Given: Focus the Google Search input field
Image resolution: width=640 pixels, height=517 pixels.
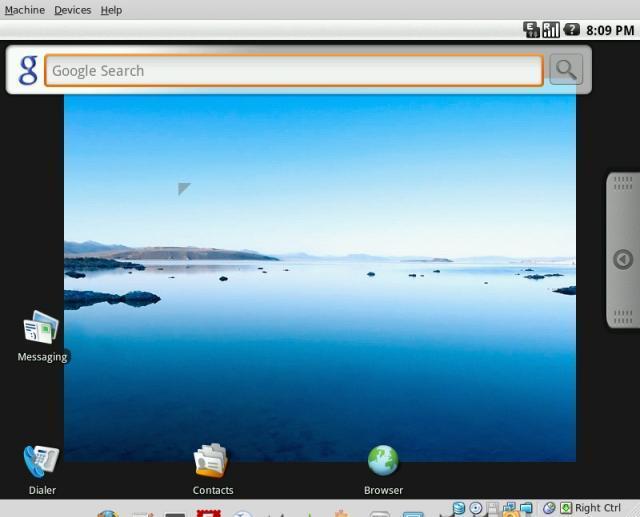Looking at the screenshot, I should [294, 71].
